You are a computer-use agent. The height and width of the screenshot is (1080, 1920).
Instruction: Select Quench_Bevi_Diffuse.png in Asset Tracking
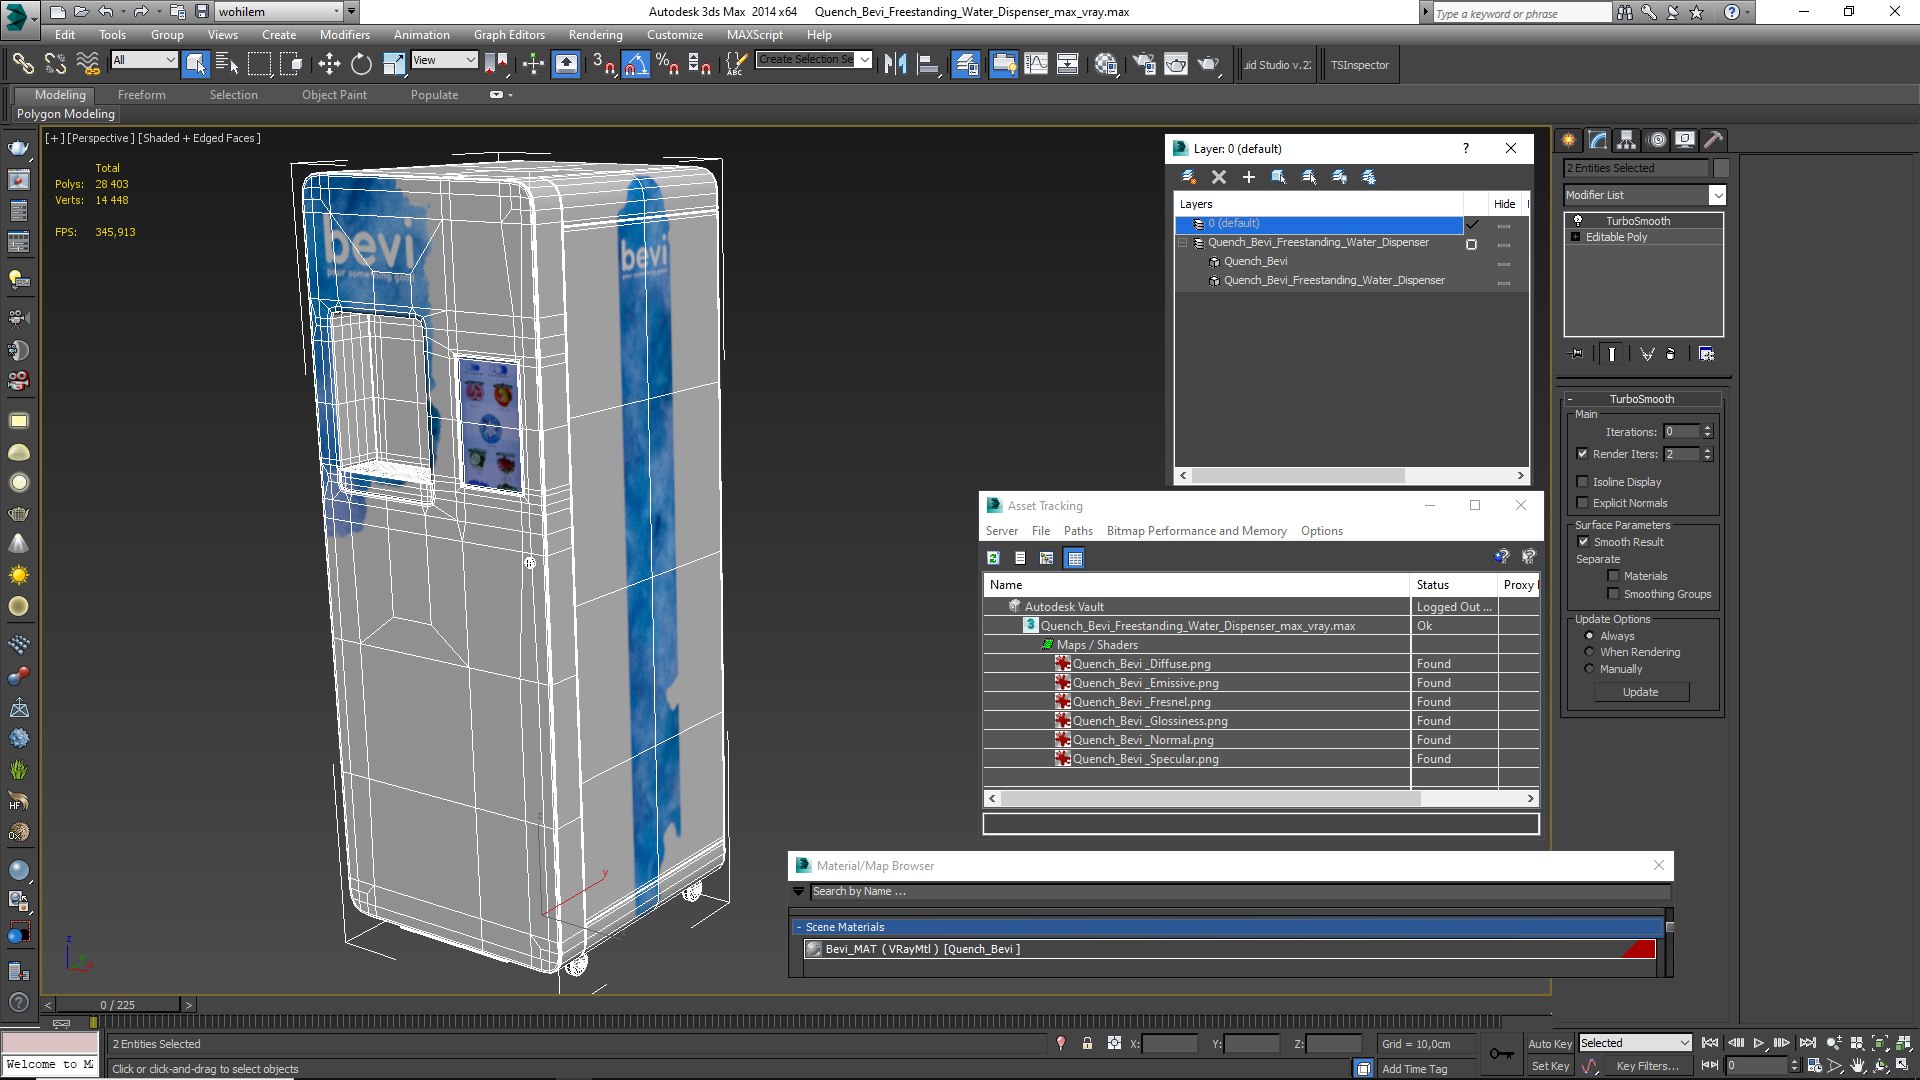click(1141, 664)
